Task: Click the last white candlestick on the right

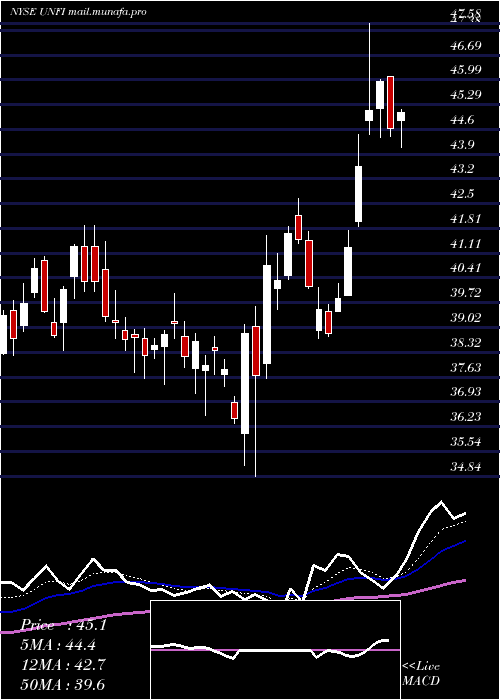Action: tap(401, 117)
